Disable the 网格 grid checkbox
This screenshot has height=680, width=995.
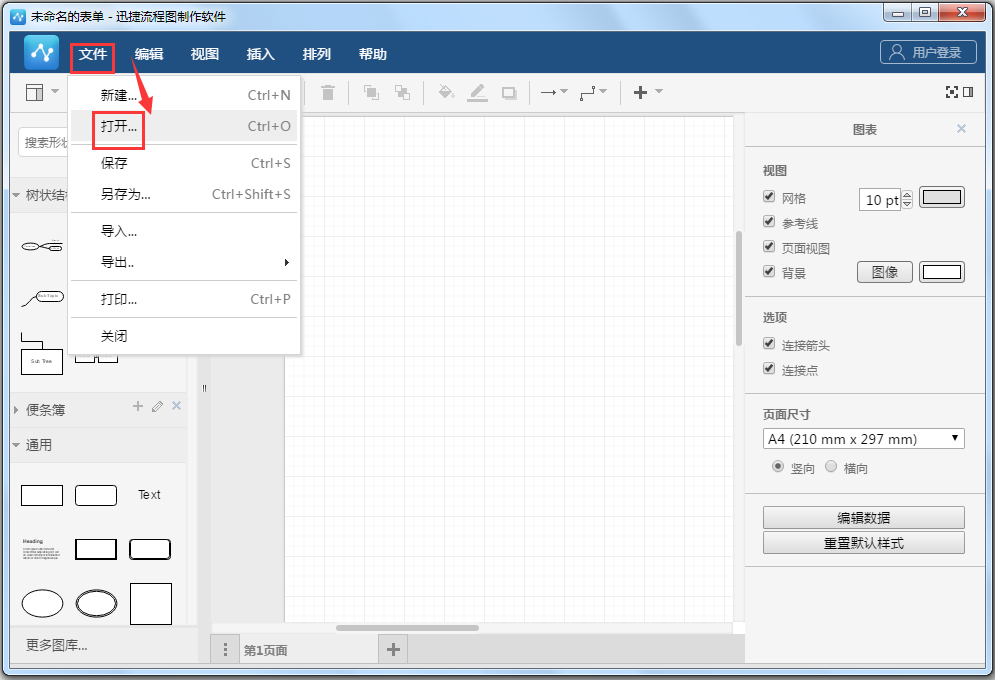coord(768,198)
